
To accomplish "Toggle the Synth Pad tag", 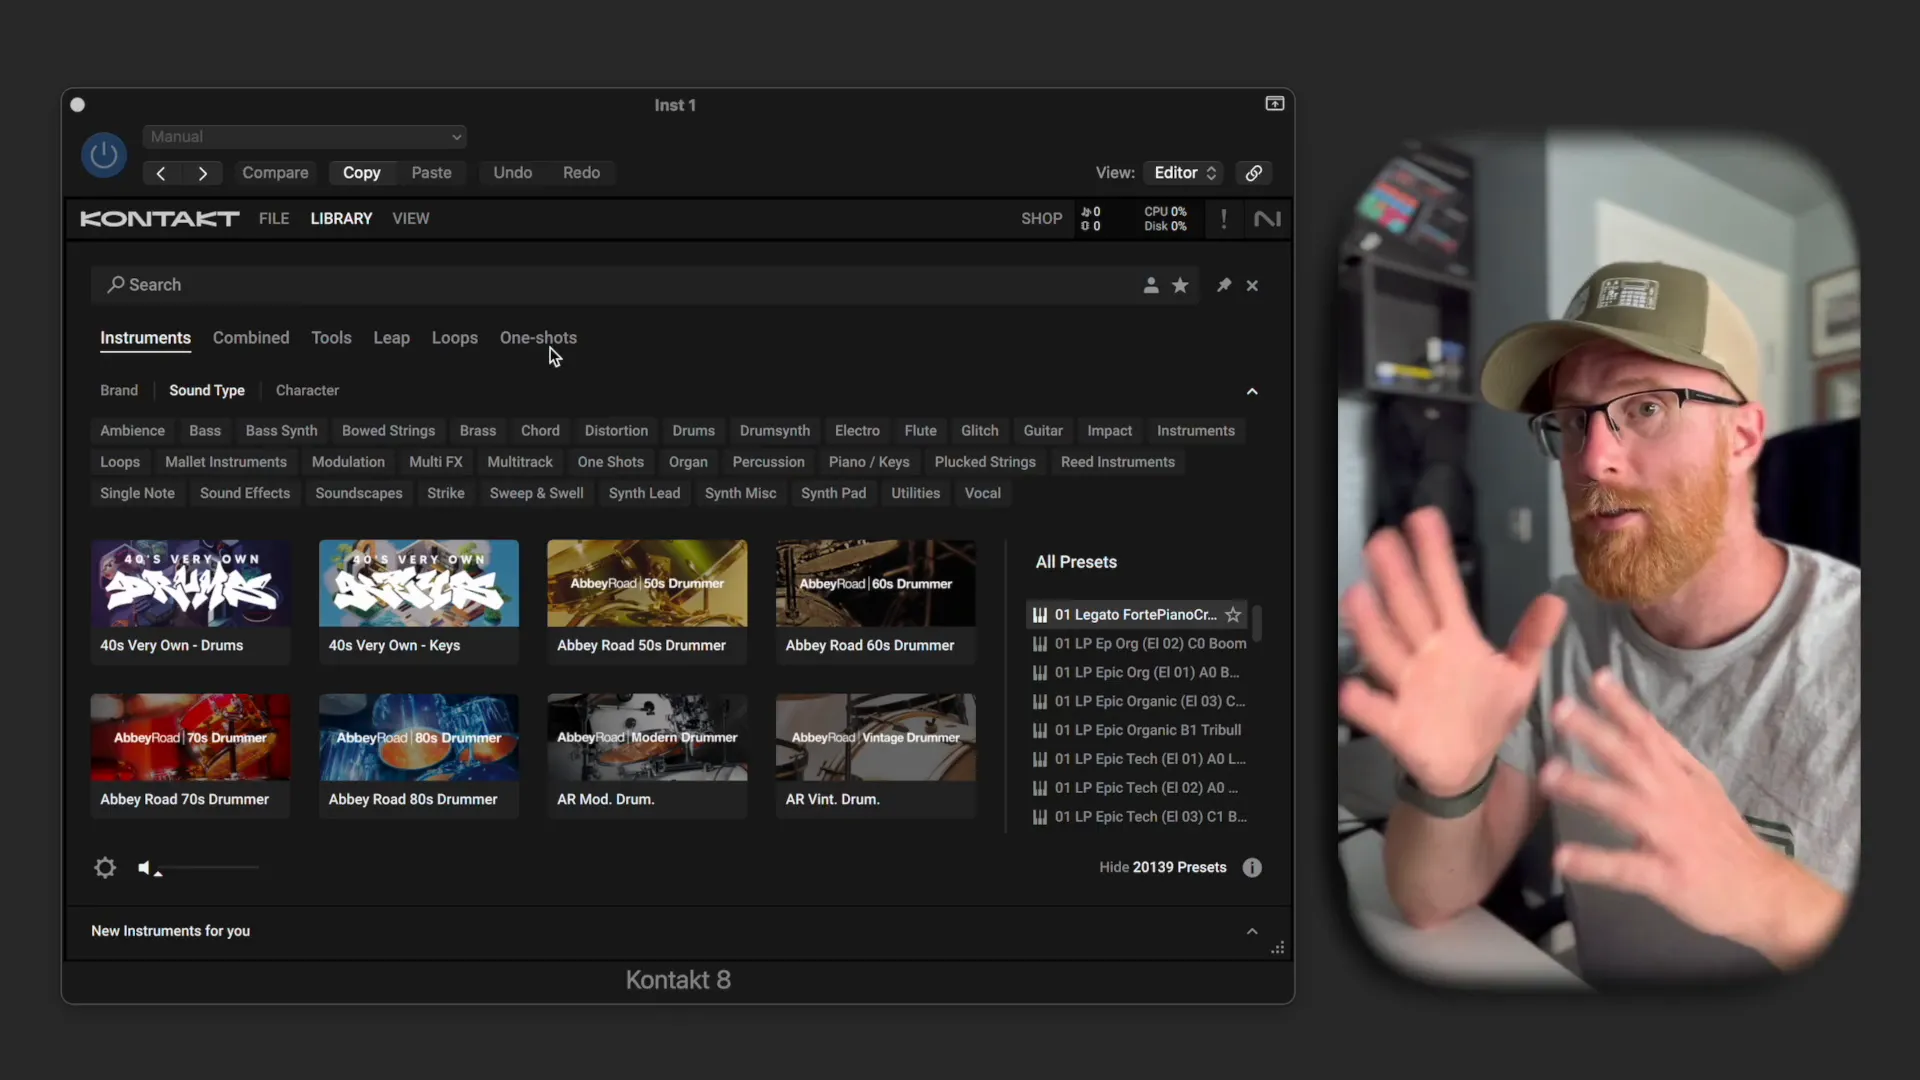I will click(833, 493).
